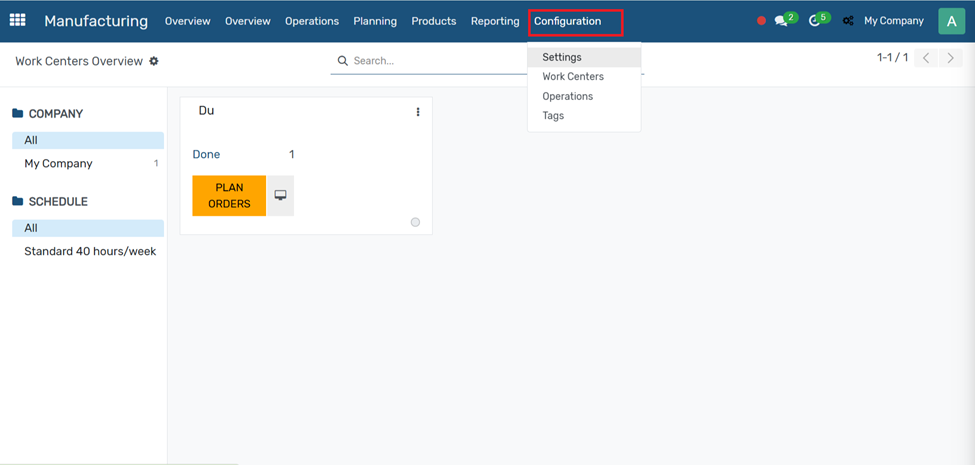Click the tablet view icon on Du card
Image resolution: width=975 pixels, height=465 pixels.
pos(280,196)
